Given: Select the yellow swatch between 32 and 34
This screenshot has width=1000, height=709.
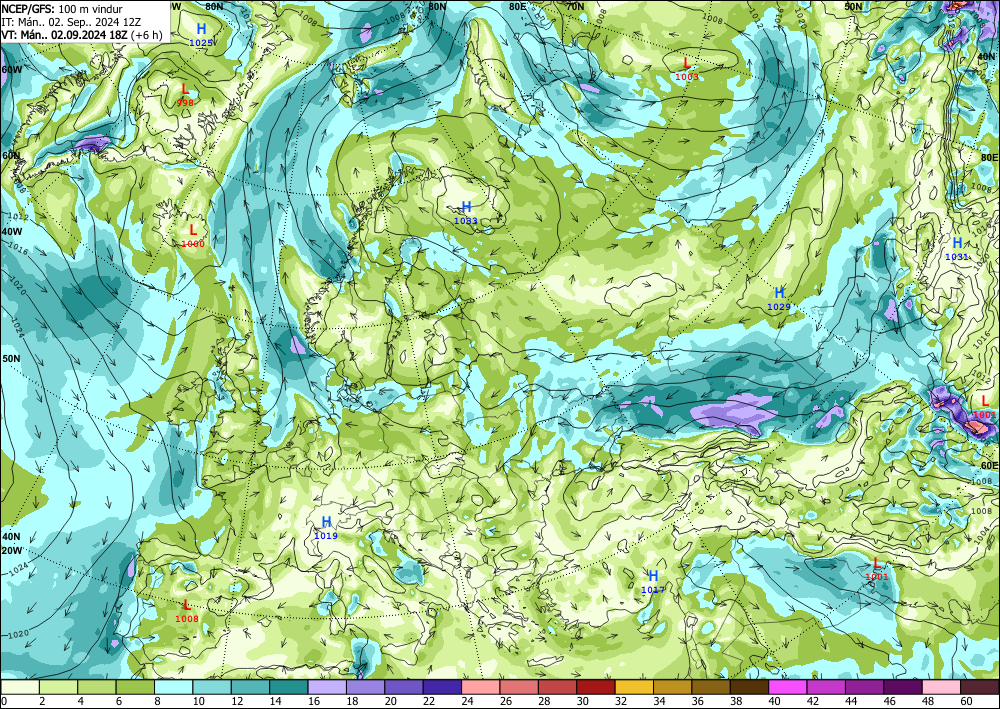Looking at the screenshot, I should tap(635, 687).
